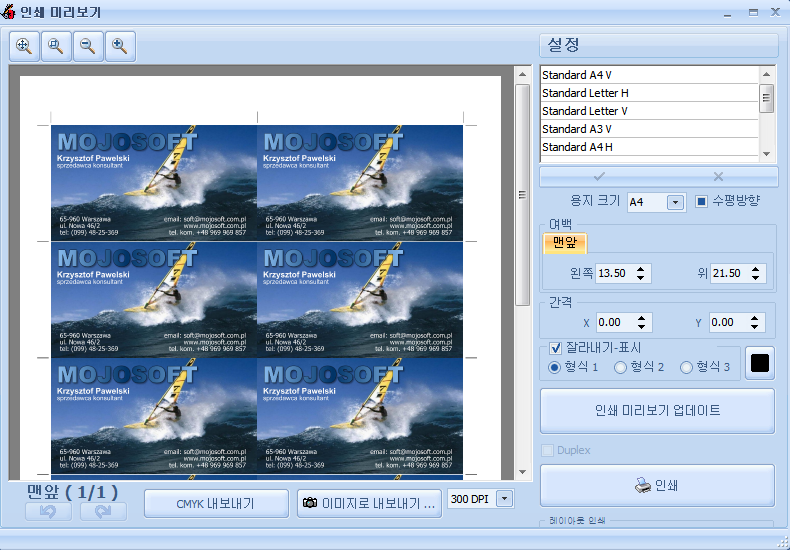Image resolution: width=790 pixels, height=550 pixels.
Task: Select the 형식 2 radio button
Action: point(620,367)
